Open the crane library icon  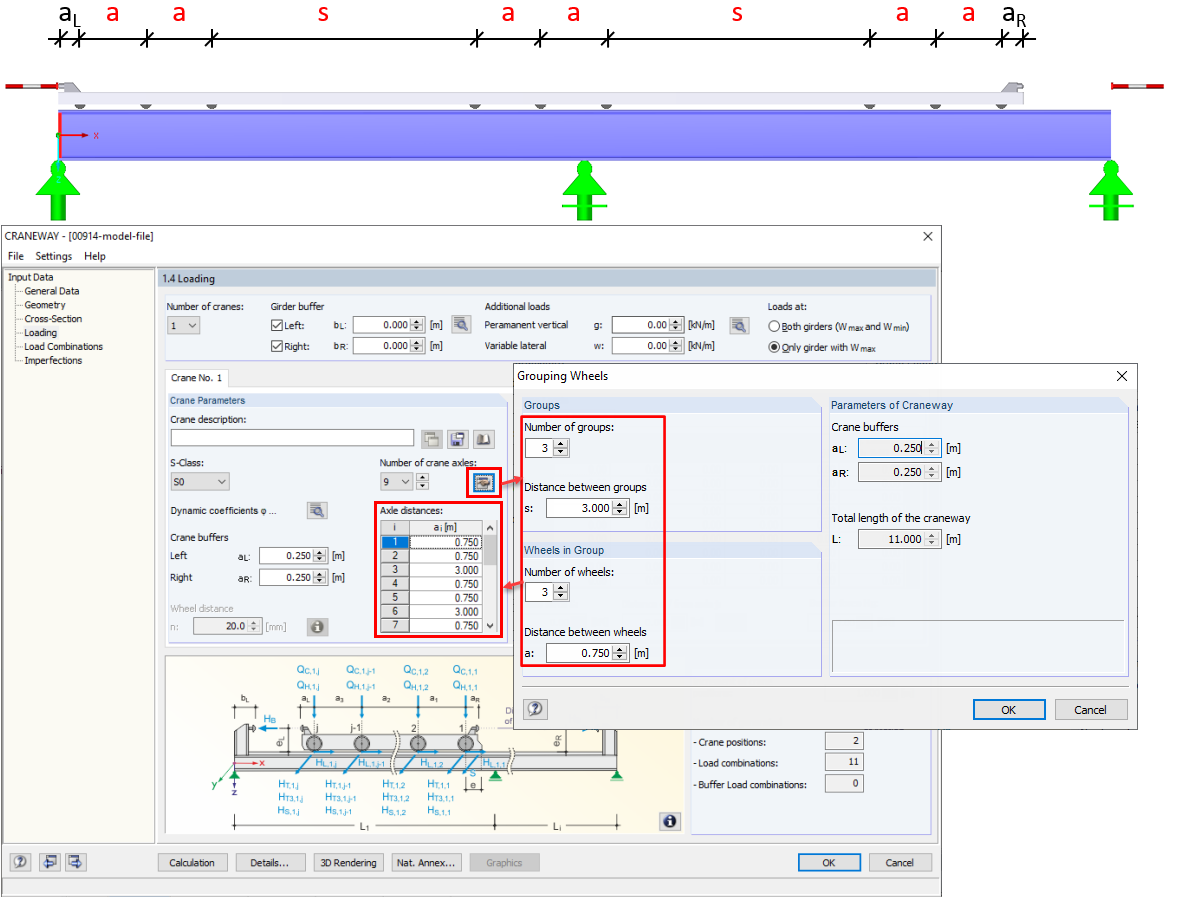coord(432,439)
